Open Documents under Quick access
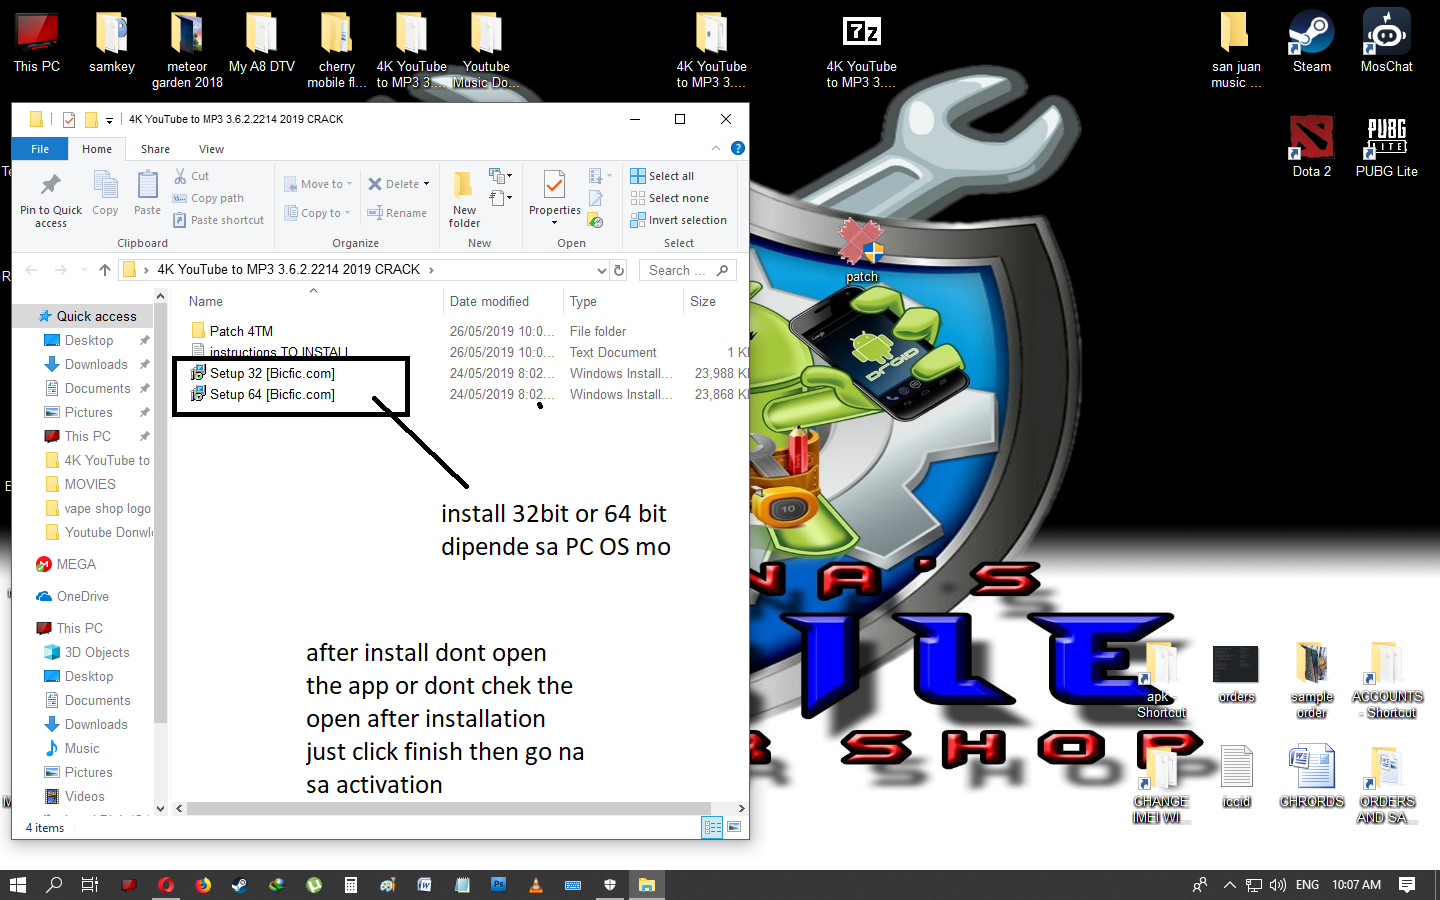Image resolution: width=1440 pixels, height=900 pixels. pyautogui.click(x=97, y=388)
